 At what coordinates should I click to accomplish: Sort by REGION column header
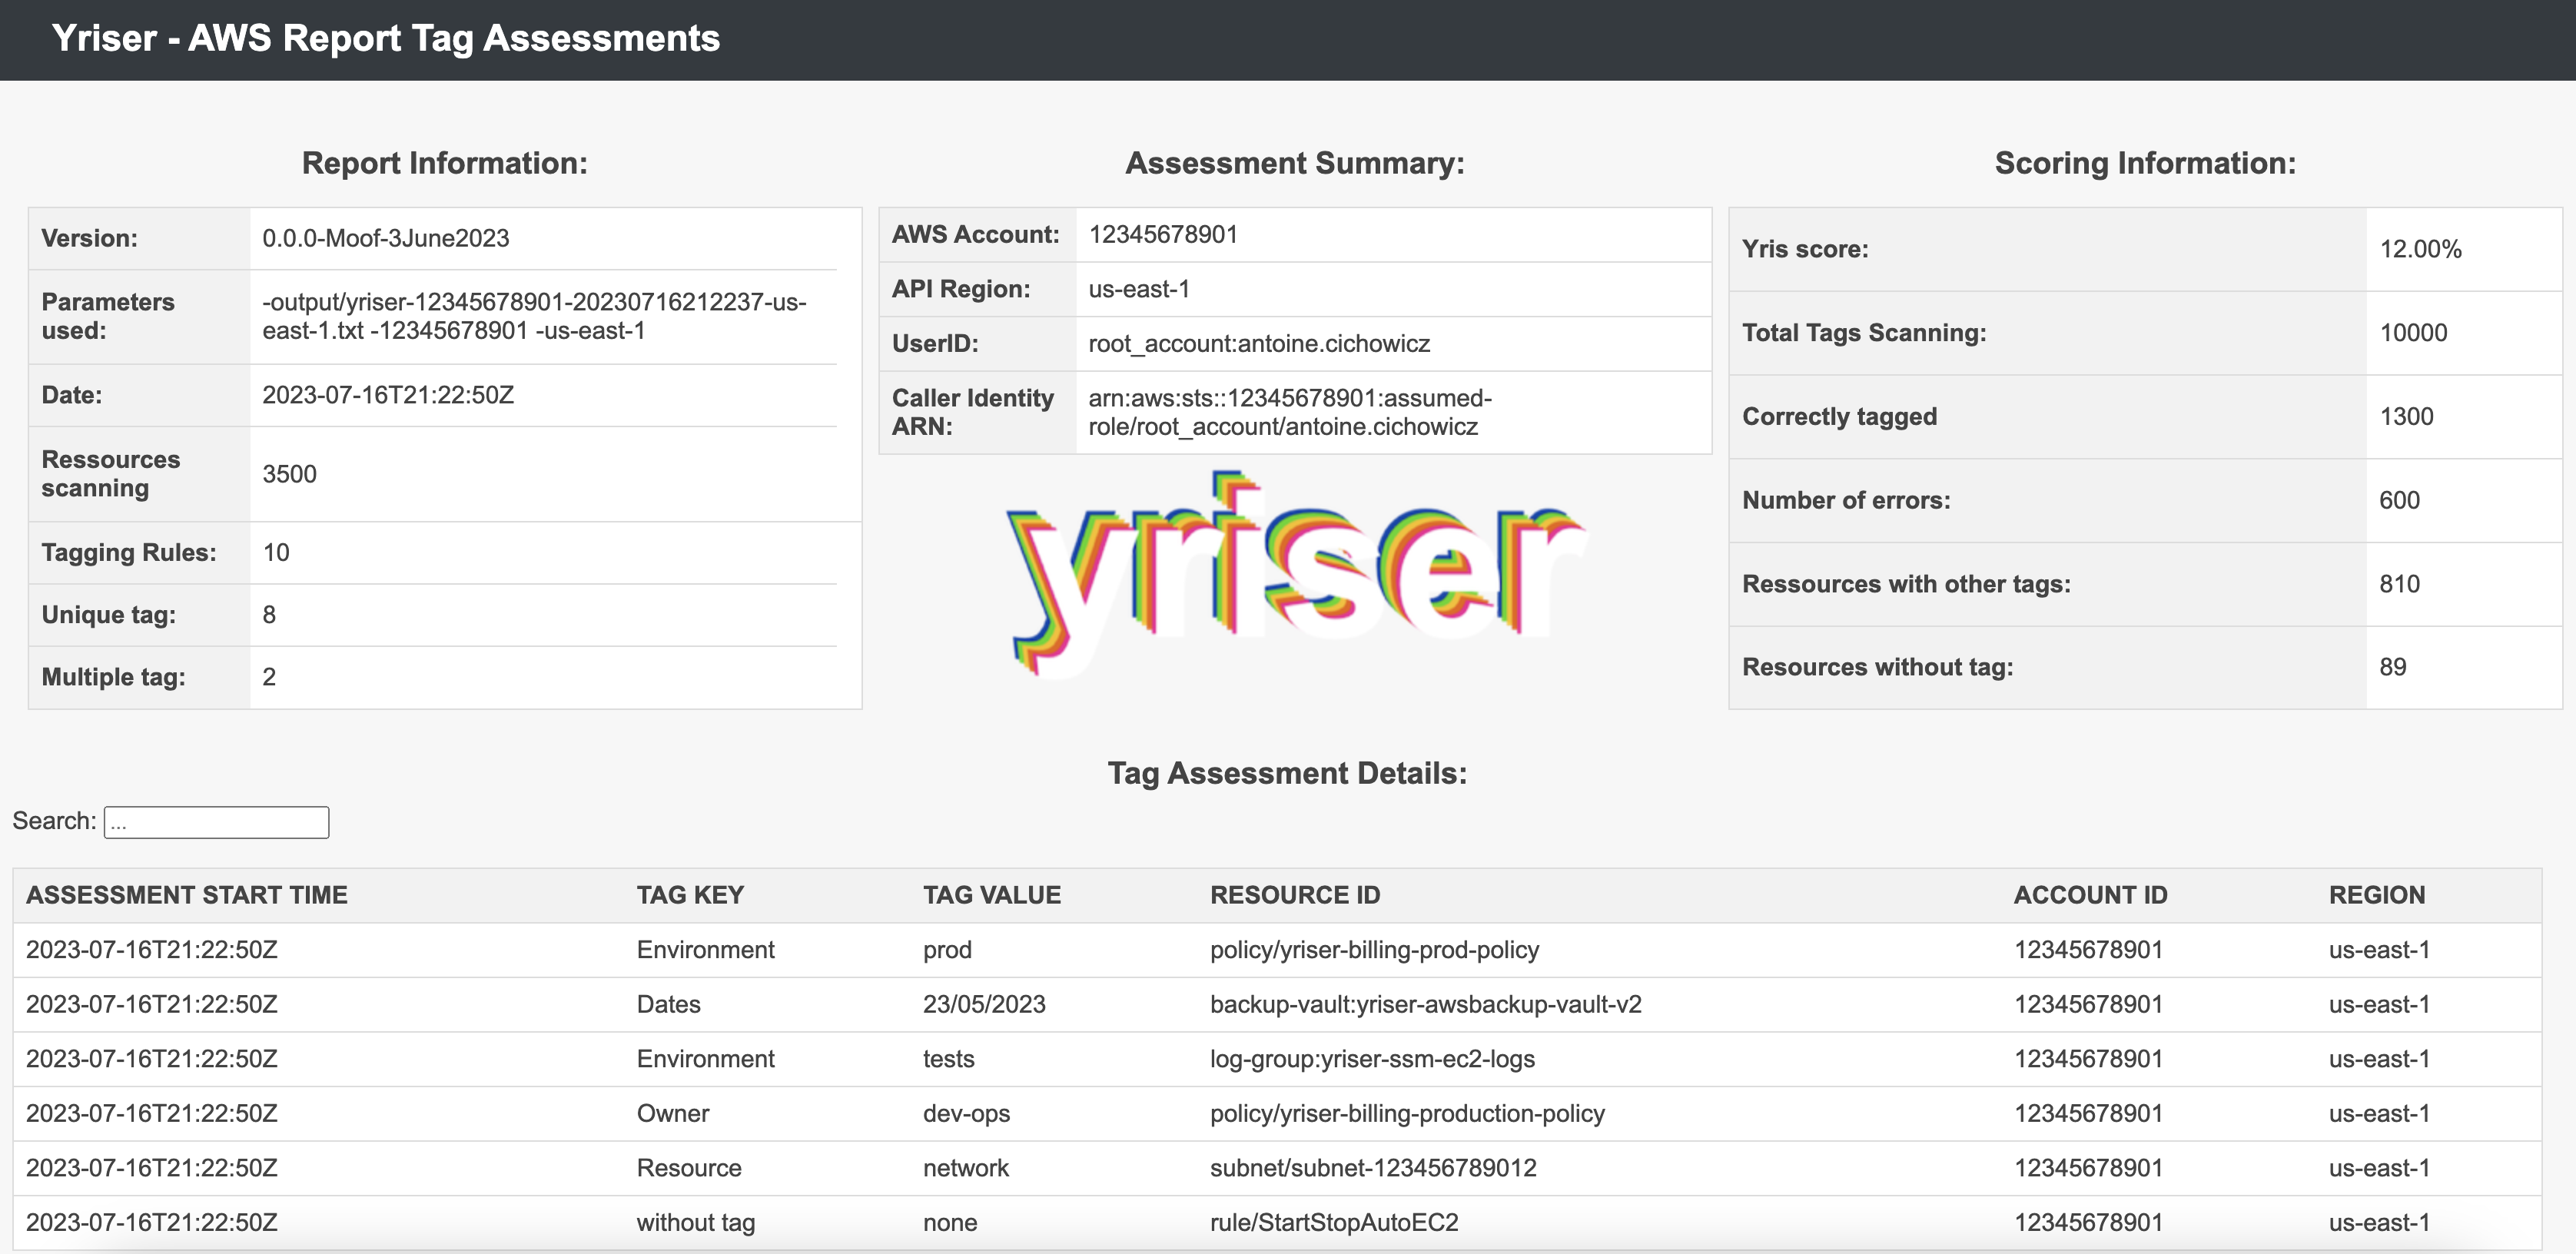(2377, 895)
